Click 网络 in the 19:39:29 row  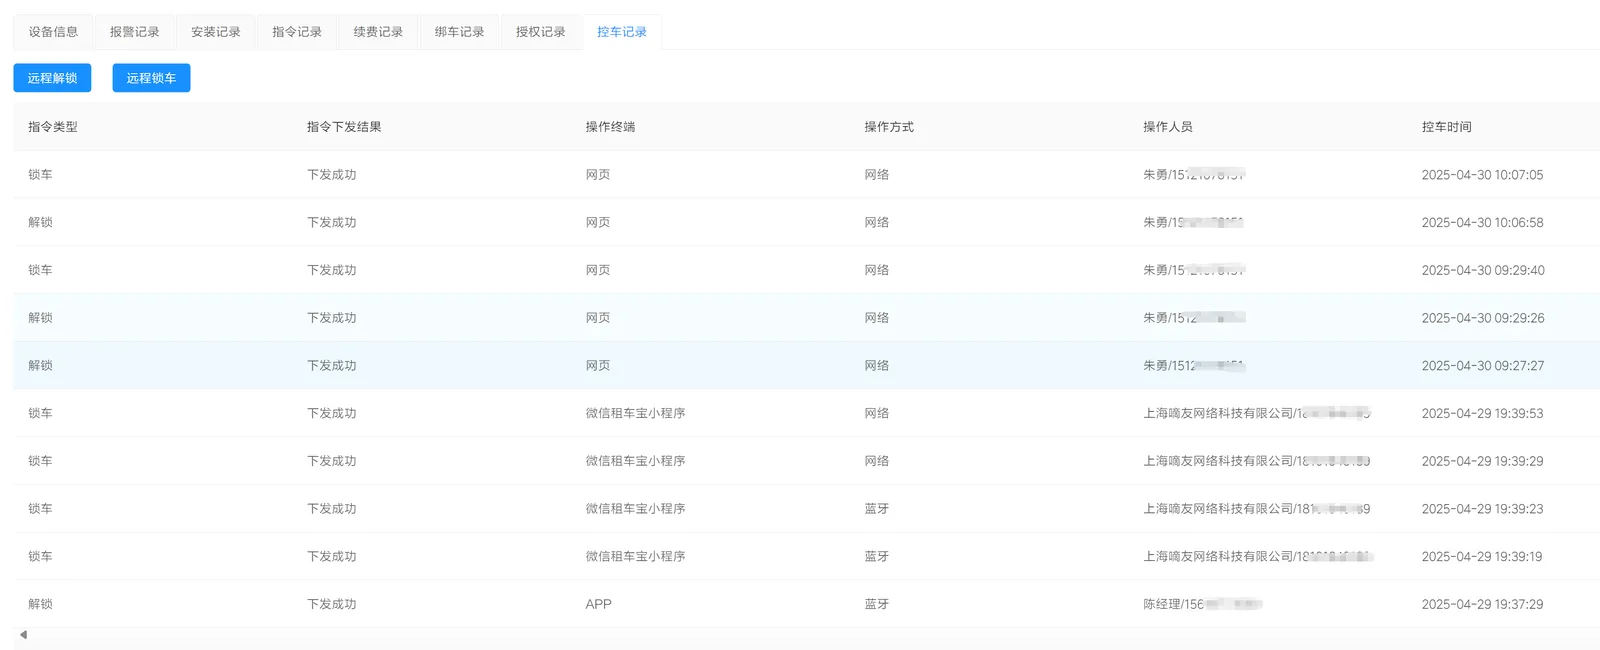[x=877, y=461]
